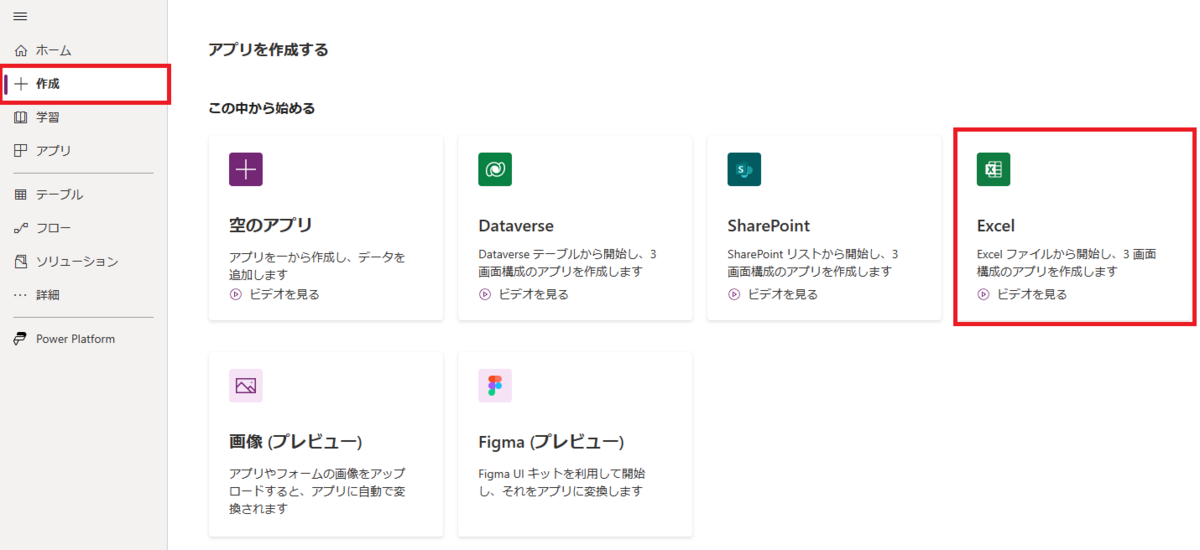The height and width of the screenshot is (550, 1200).
Task: Click 画像 card description text
Action: point(317,490)
